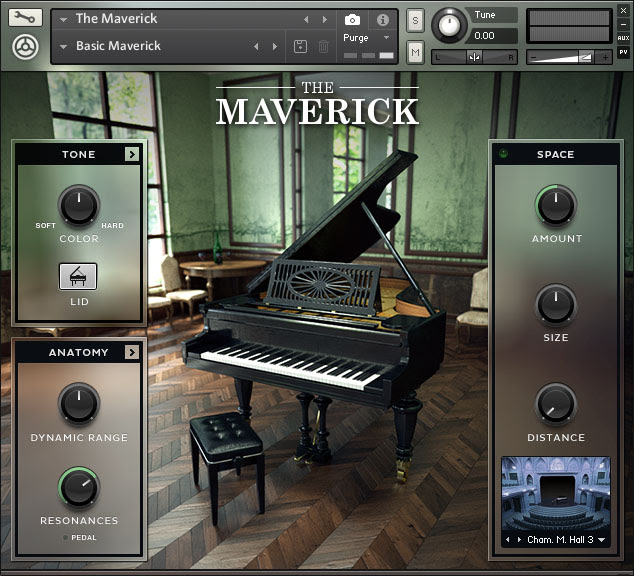
Task: Select previous snapshot for Basic Maverick
Action: coord(256,46)
